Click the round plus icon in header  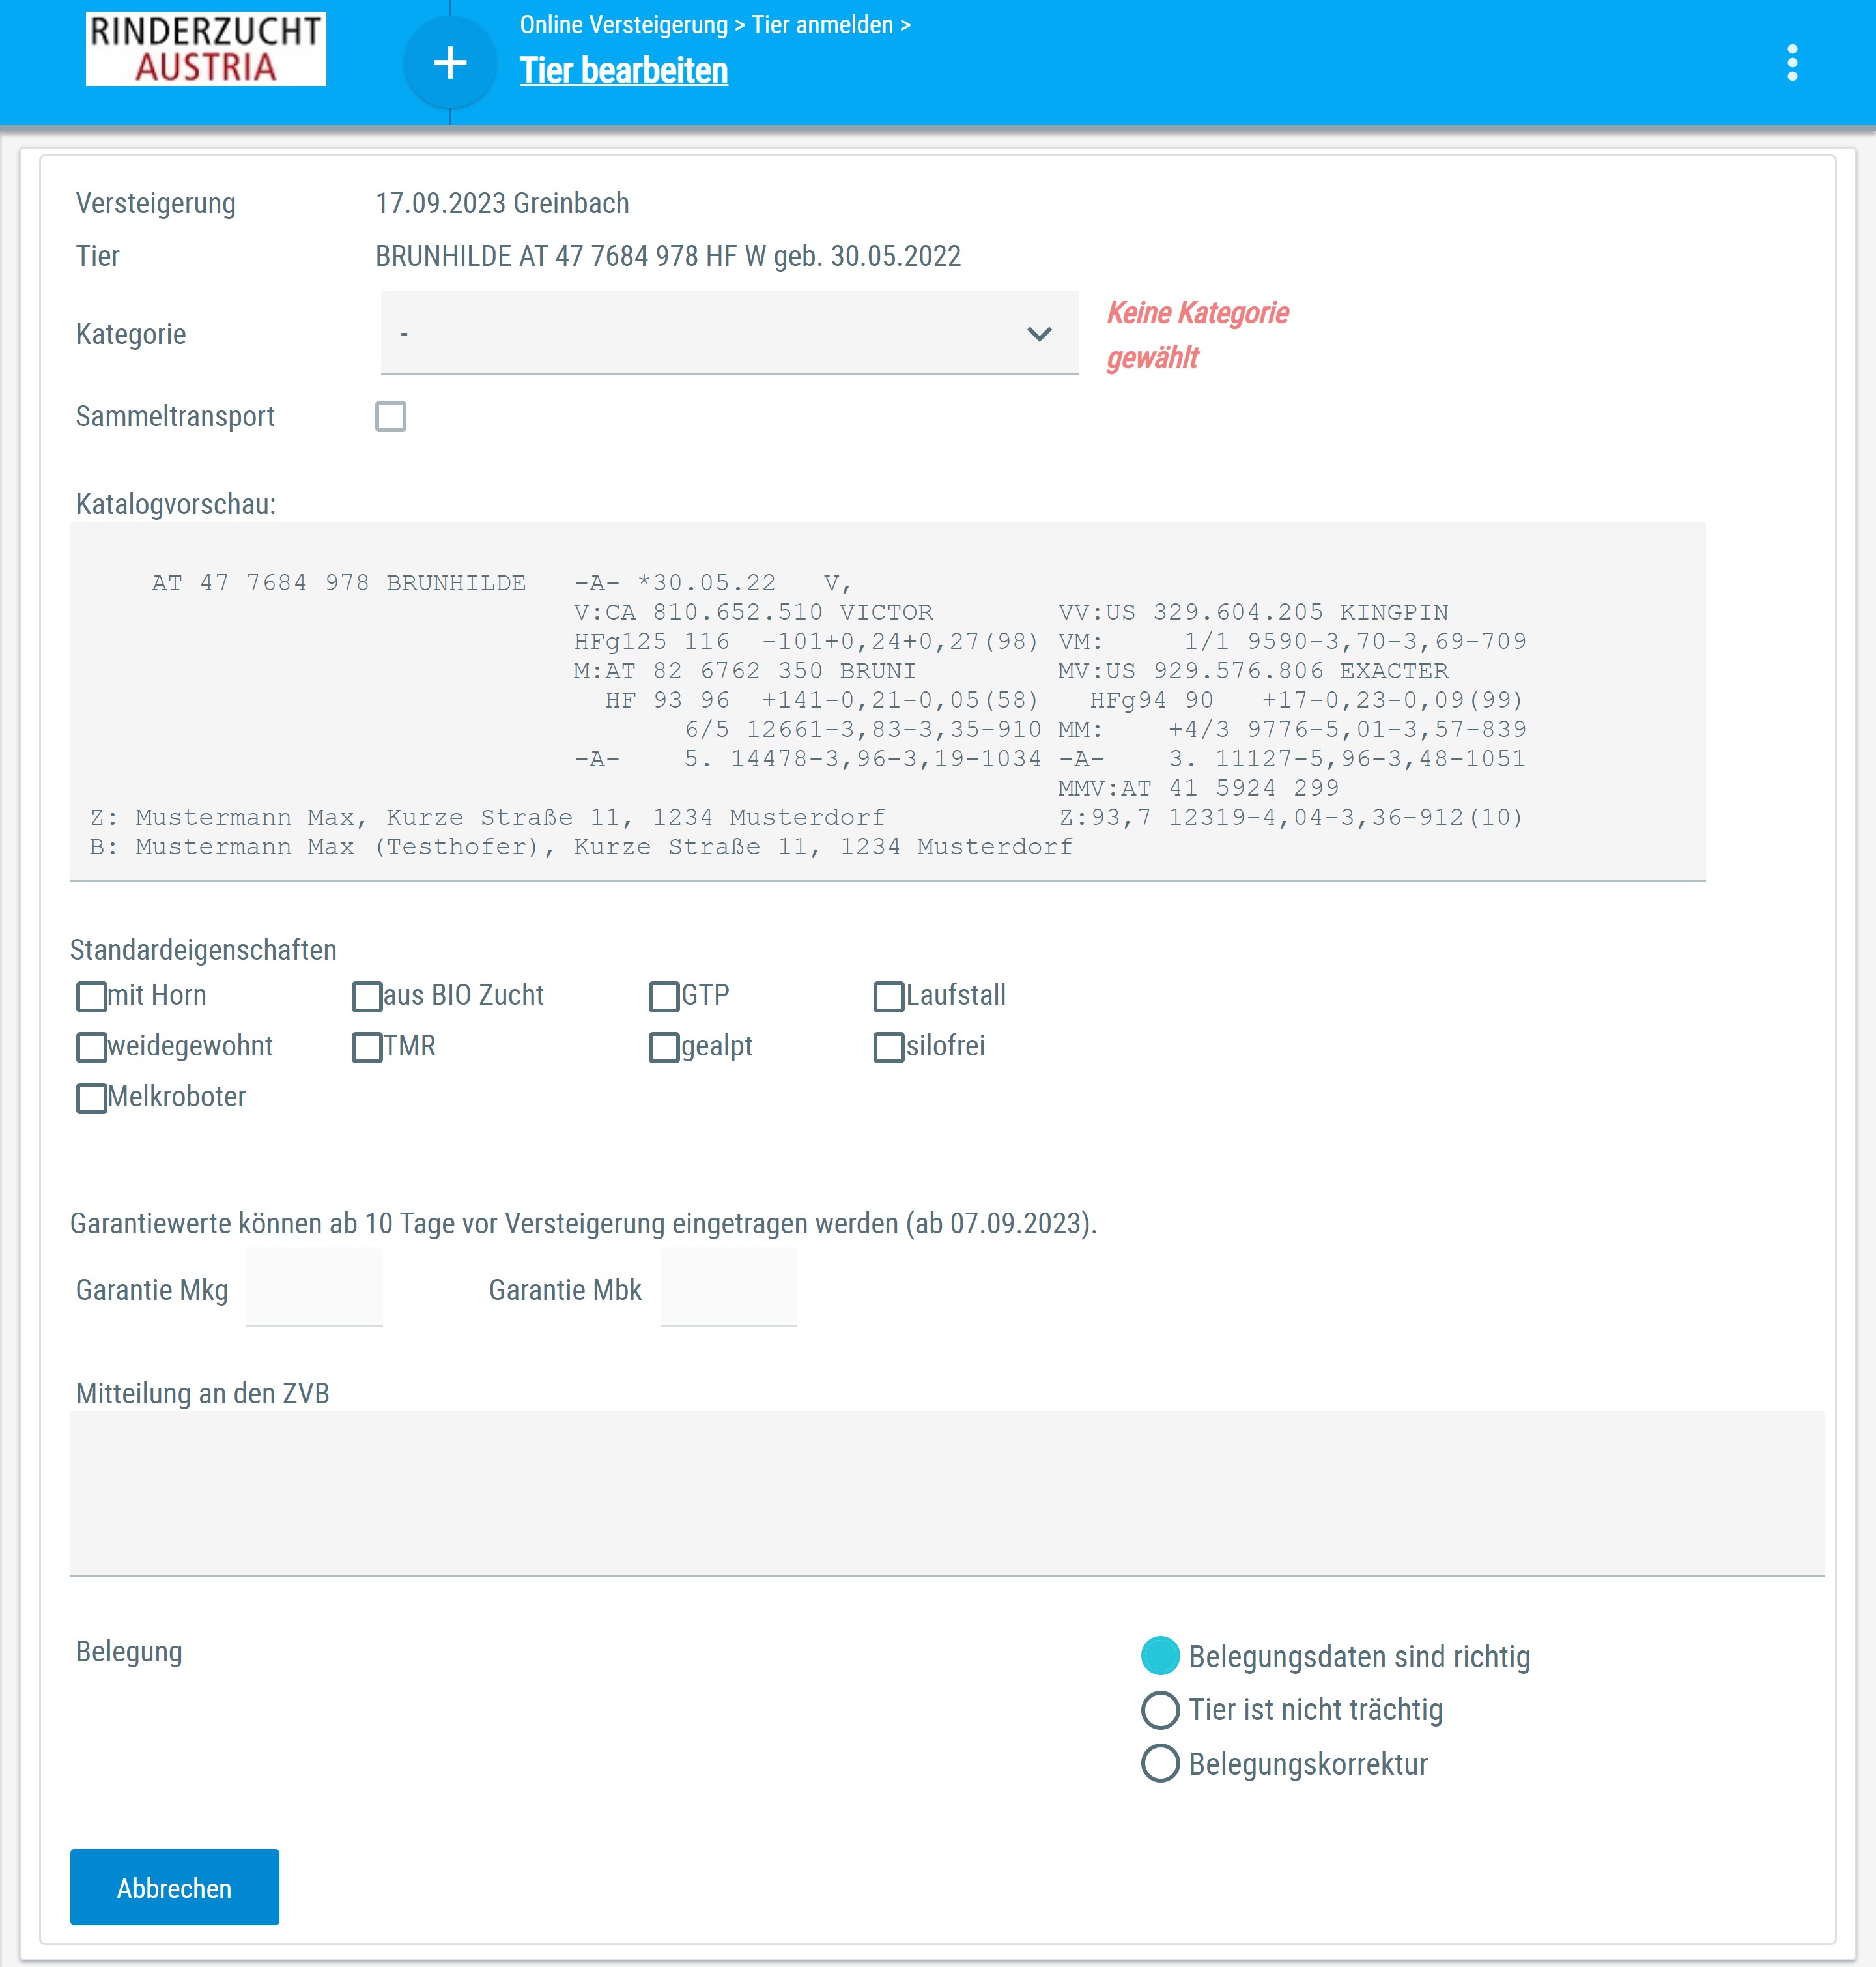click(450, 63)
